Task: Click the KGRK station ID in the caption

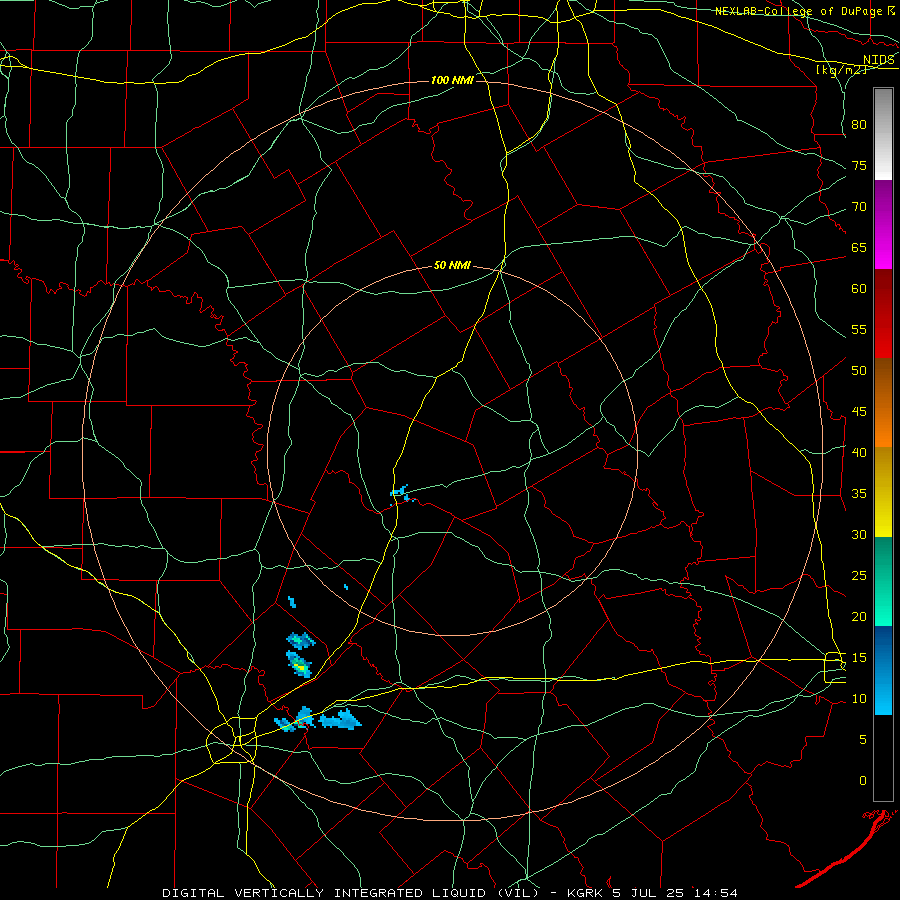Action: pyautogui.click(x=588, y=893)
